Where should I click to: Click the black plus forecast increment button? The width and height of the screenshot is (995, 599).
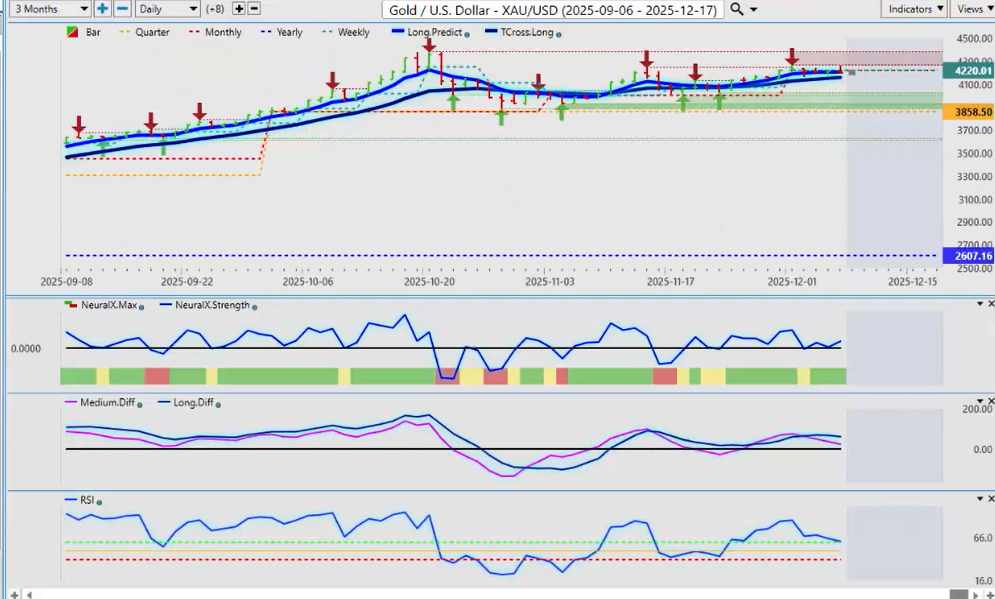click(238, 9)
